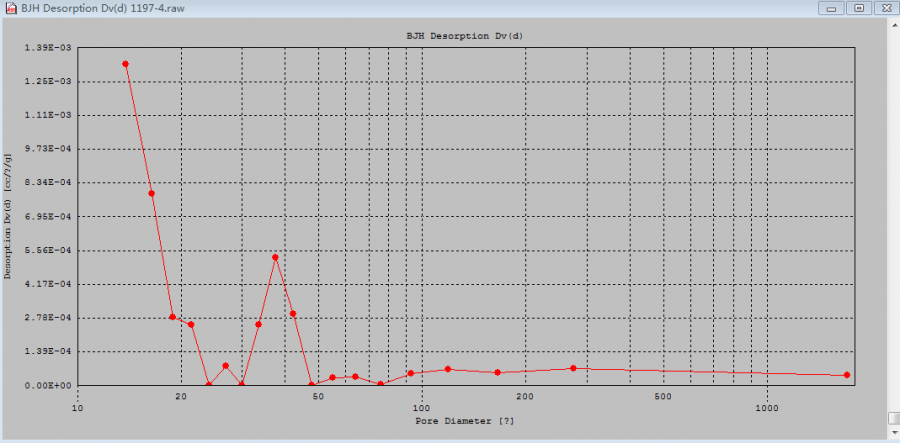Click the x-axis tick label 20
Screen dimensions: 900x443
click(181, 396)
